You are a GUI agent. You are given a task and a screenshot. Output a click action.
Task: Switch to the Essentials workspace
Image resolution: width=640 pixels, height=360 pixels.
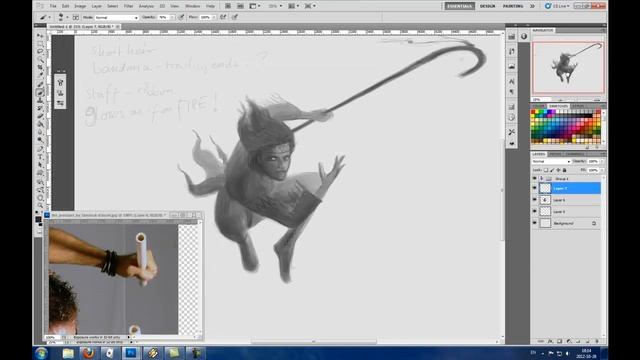point(459,6)
